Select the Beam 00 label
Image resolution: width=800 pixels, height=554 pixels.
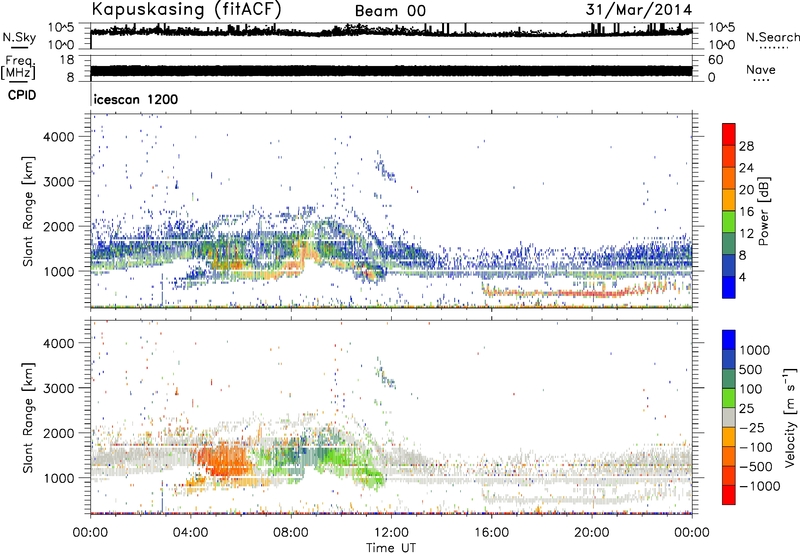click(390, 11)
